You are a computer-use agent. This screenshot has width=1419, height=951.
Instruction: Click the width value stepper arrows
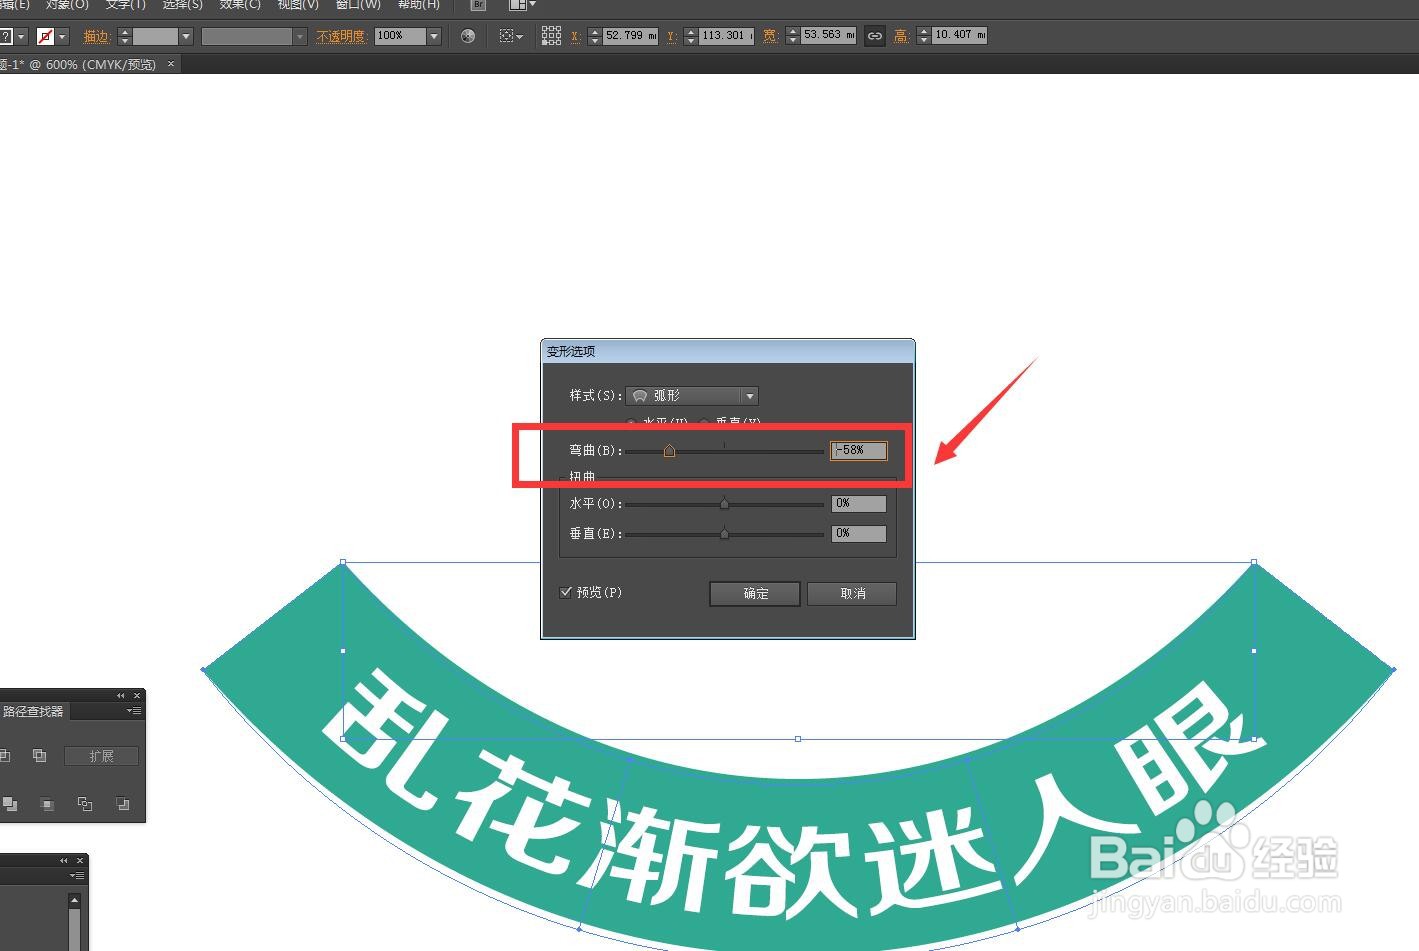pyautogui.click(x=793, y=36)
